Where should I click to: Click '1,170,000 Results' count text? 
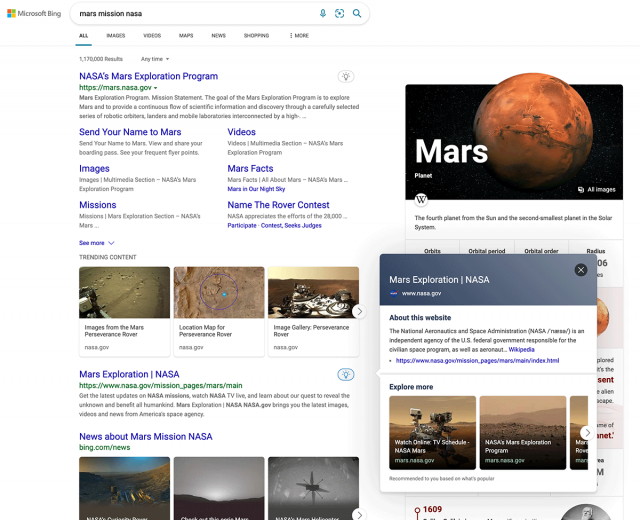(101, 59)
